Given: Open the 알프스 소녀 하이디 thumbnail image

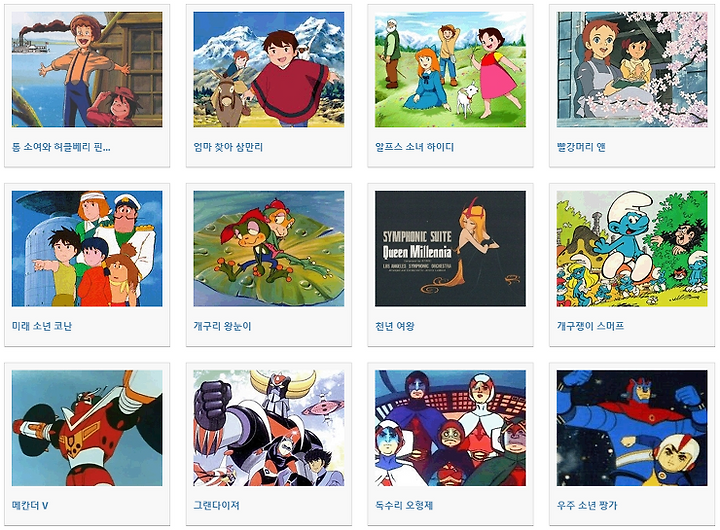Looking at the screenshot, I should 450,69.
